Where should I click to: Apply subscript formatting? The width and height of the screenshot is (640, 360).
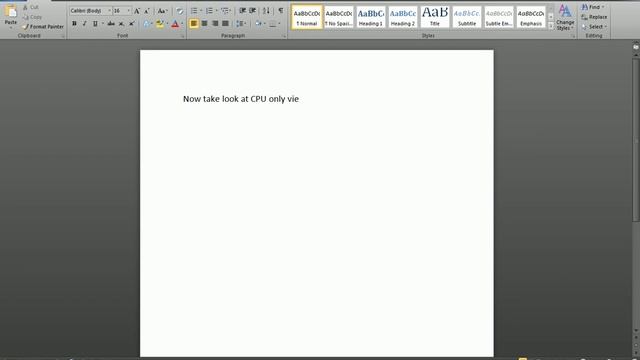(121, 24)
